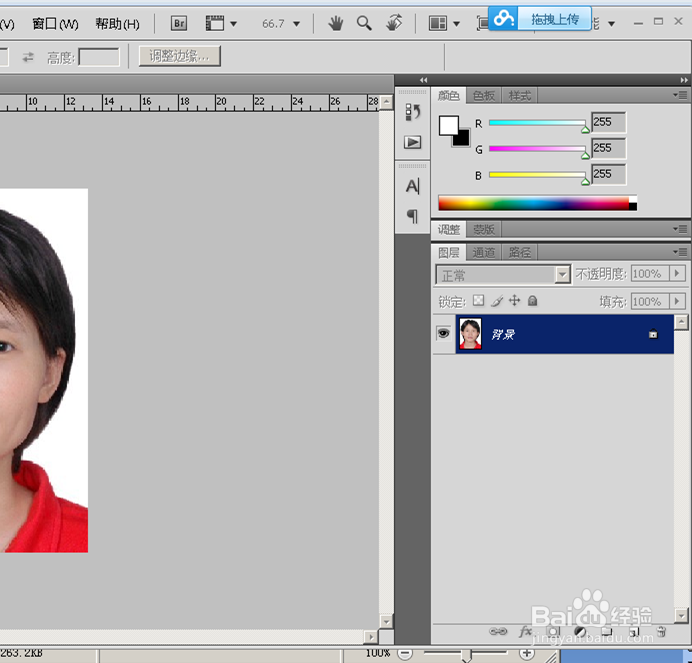Open the 帮助(H) menu
The width and height of the screenshot is (692, 663).
click(x=117, y=23)
